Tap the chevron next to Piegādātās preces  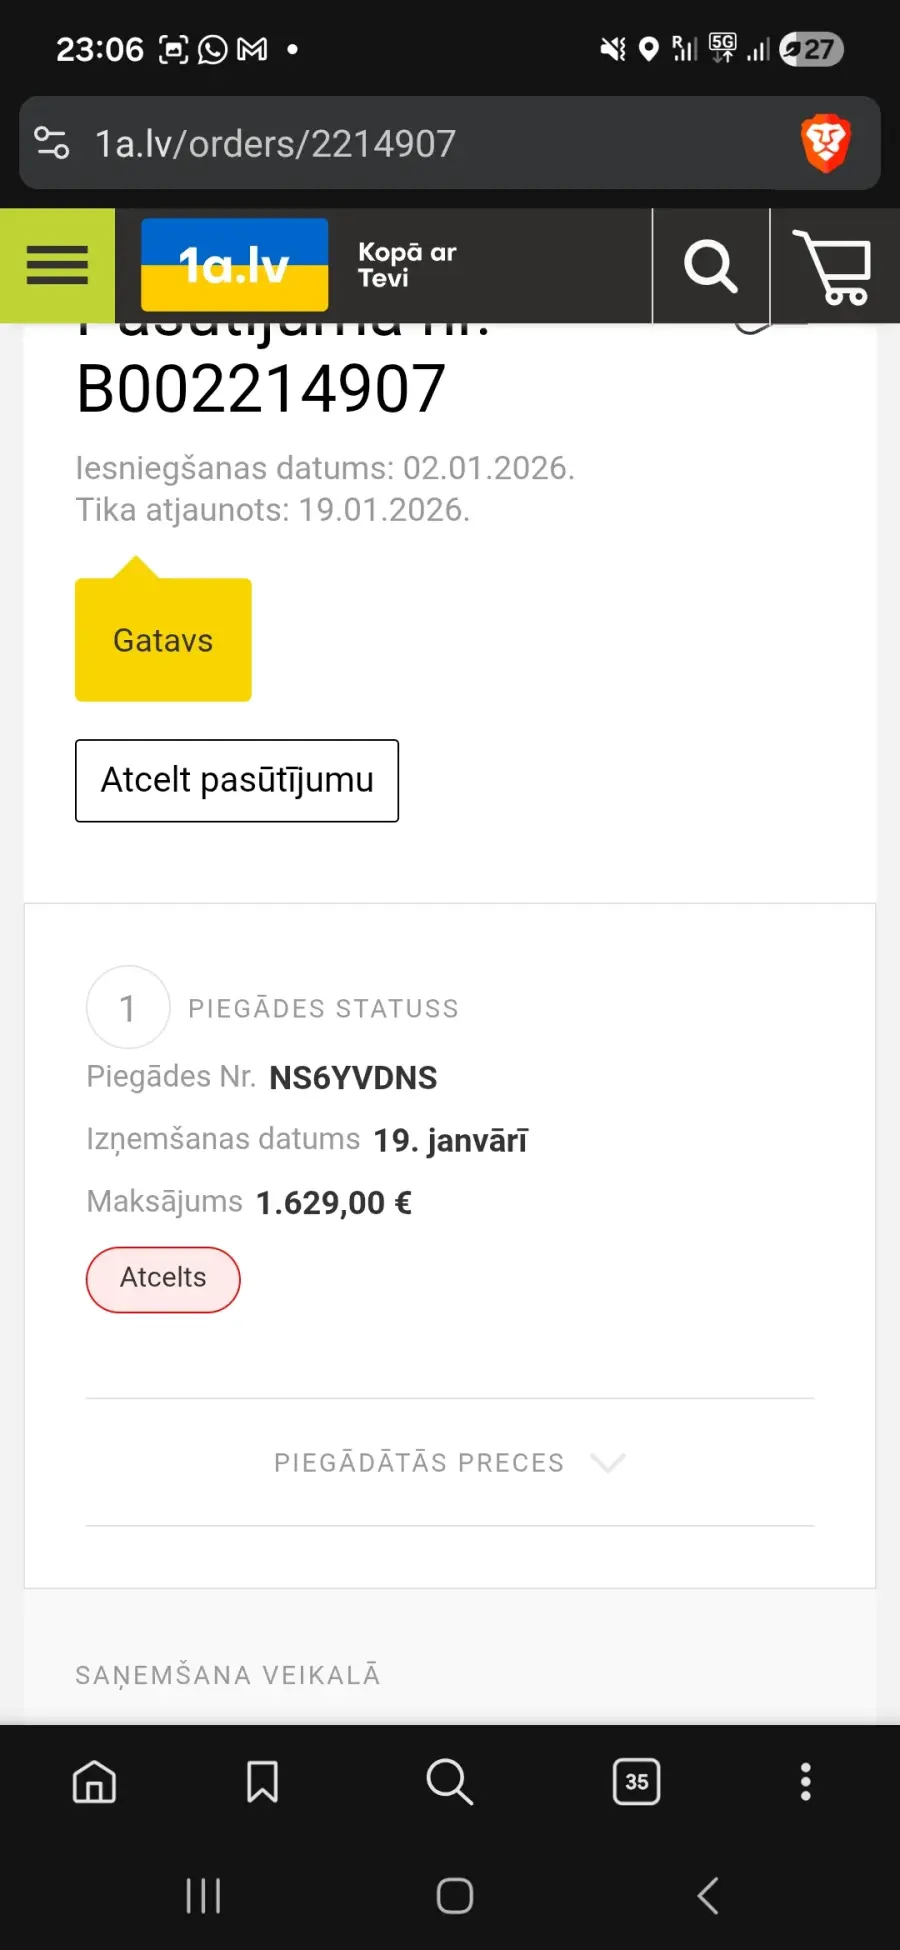click(607, 1462)
